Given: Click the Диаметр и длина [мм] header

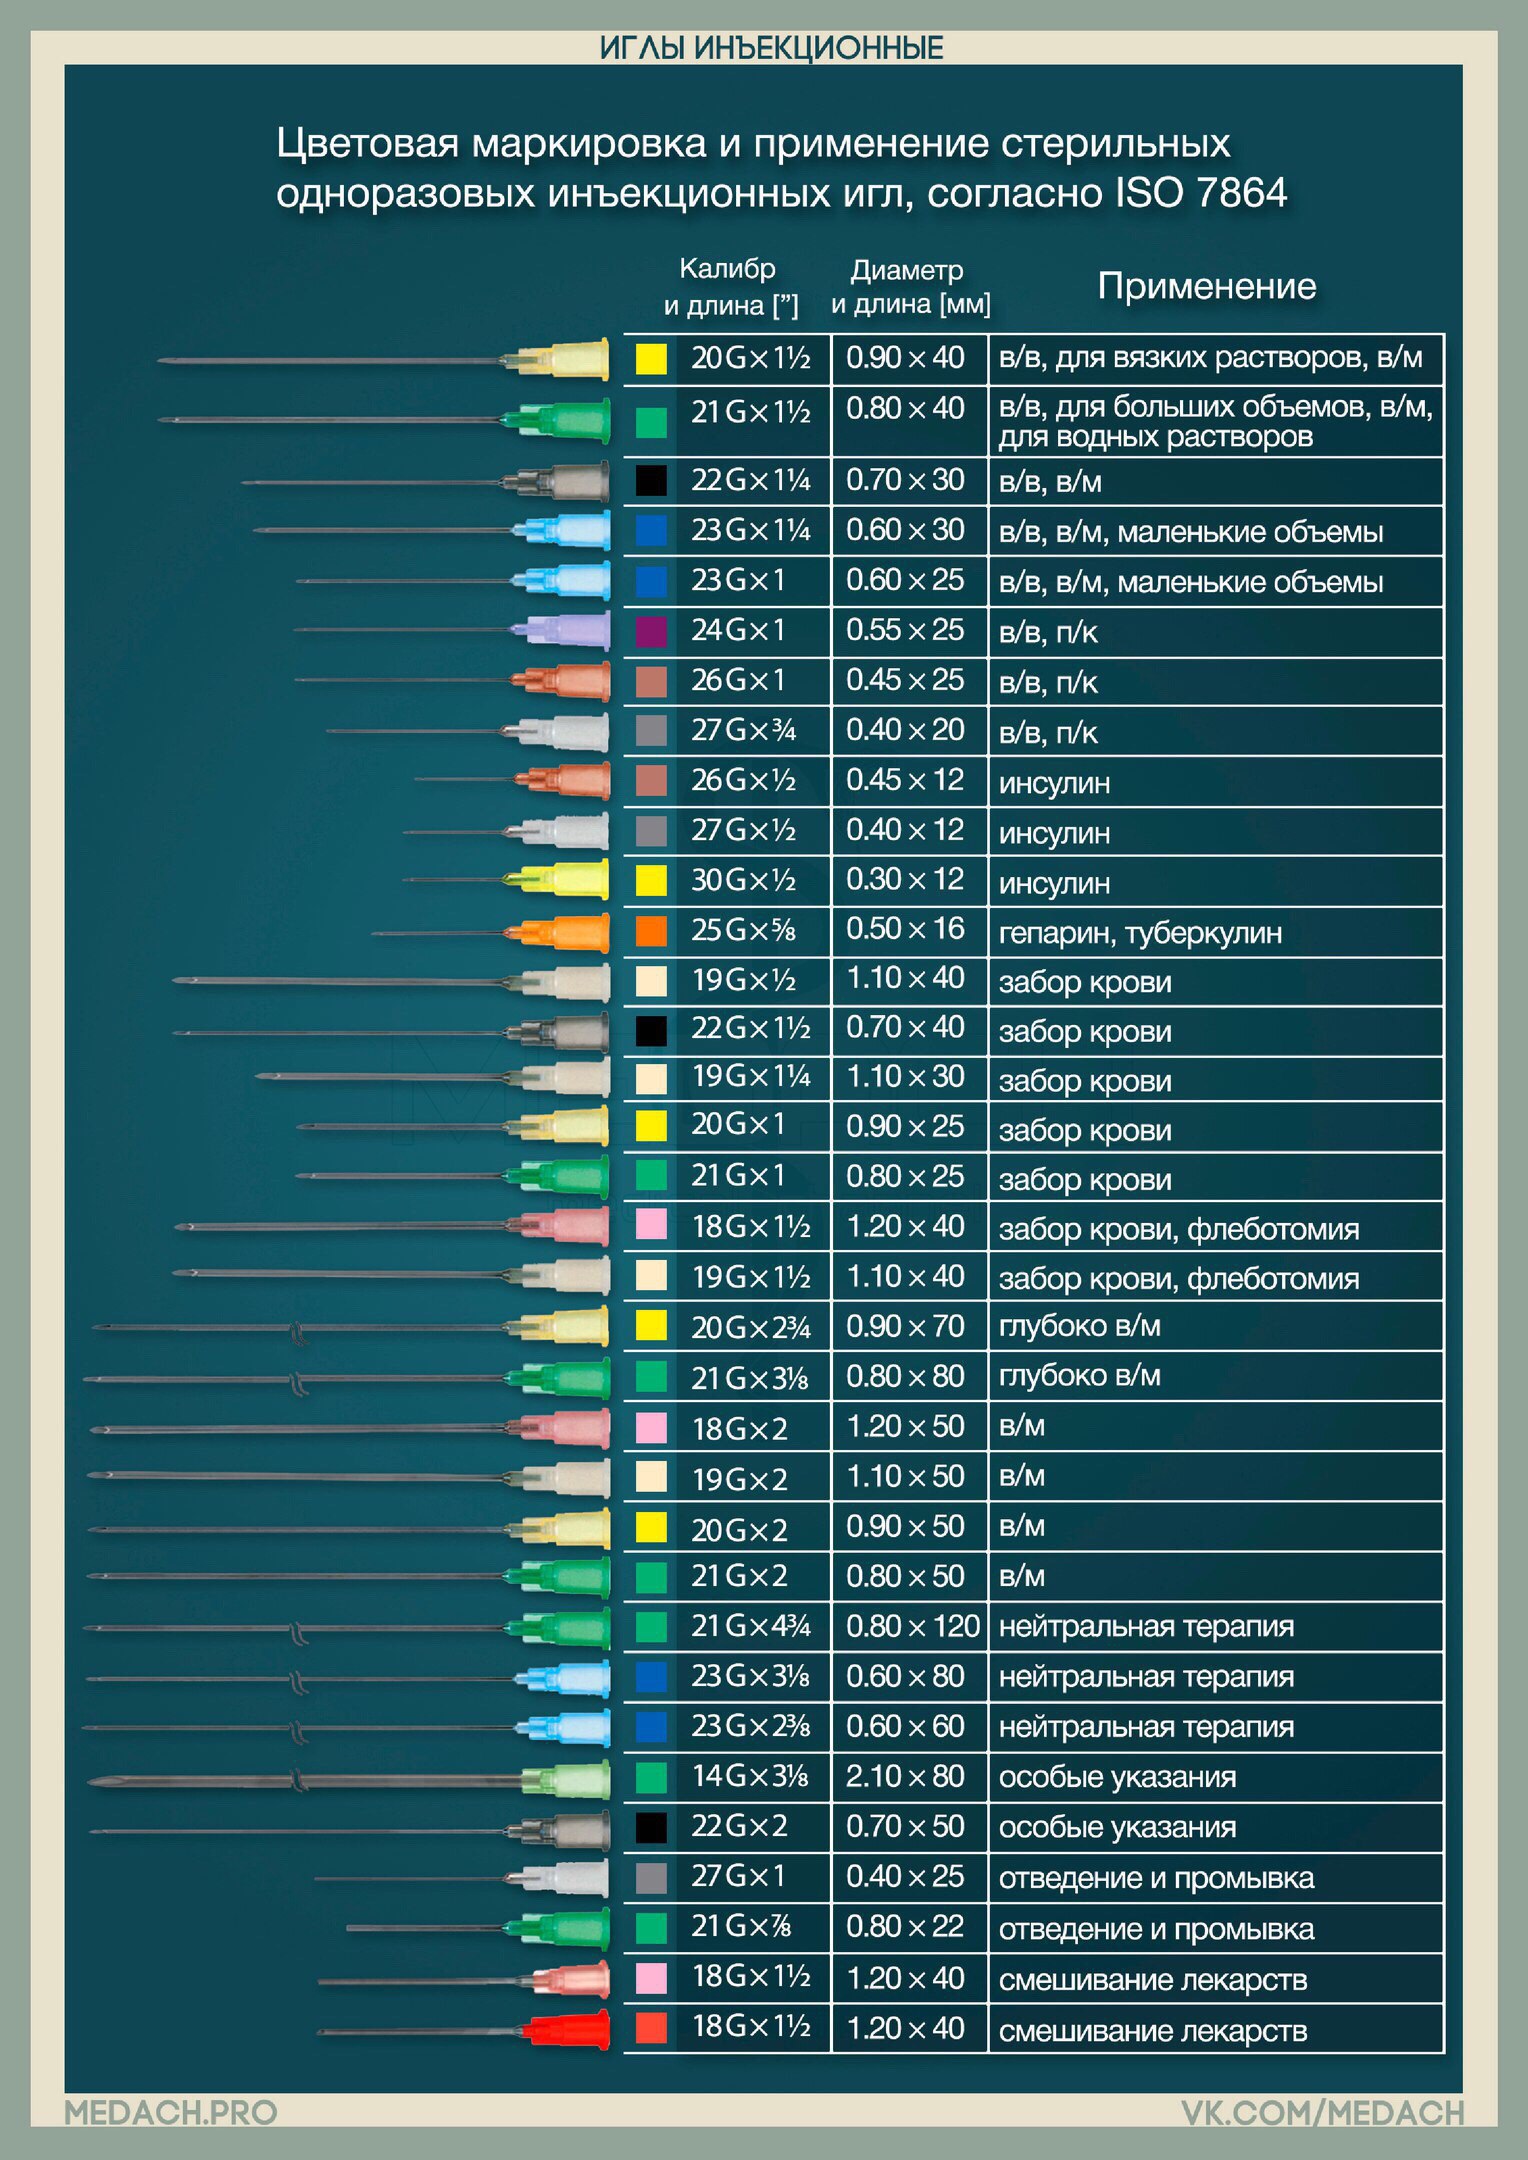Looking at the screenshot, I should (910, 286).
